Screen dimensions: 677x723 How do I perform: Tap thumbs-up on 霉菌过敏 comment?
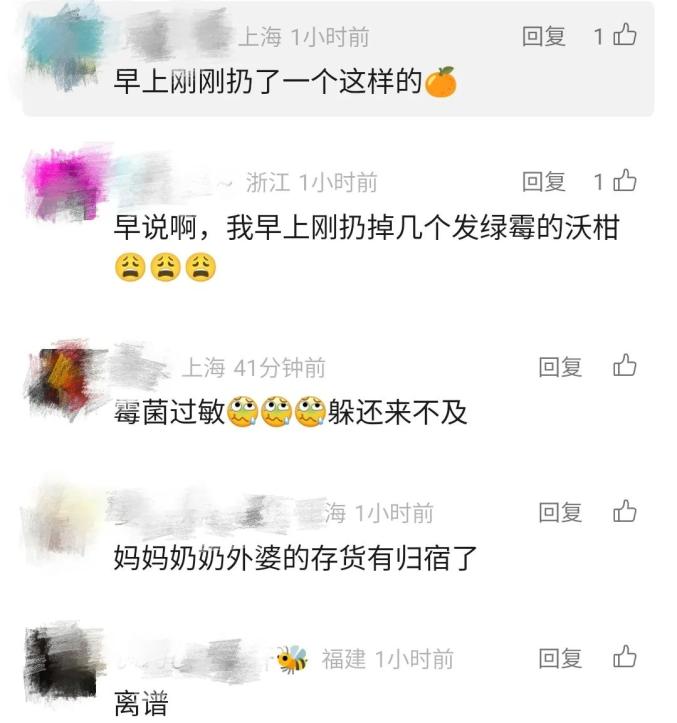pos(625,366)
